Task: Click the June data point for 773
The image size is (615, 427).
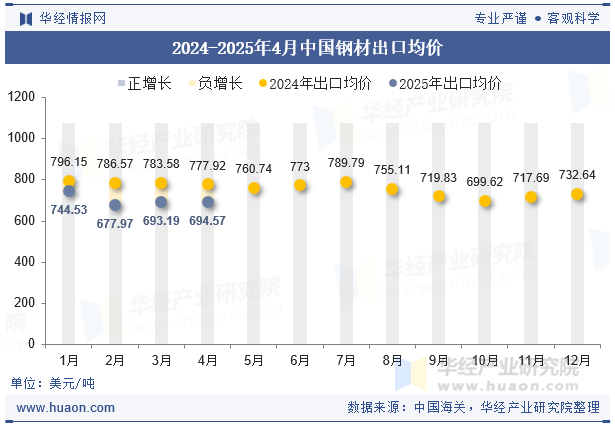Action: [300, 185]
